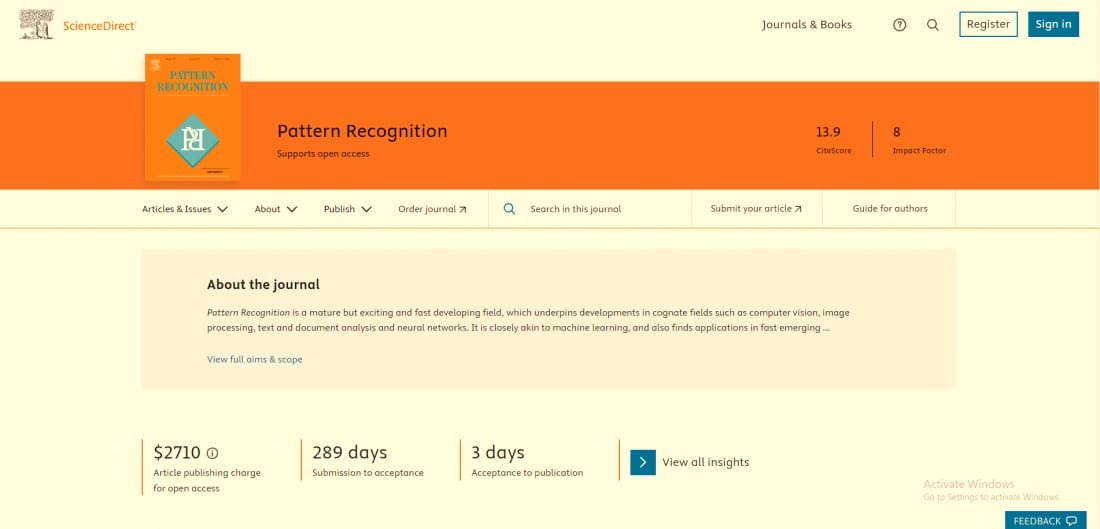Focus the Search in this journal field
The height and width of the screenshot is (529, 1100).
[x=589, y=208]
